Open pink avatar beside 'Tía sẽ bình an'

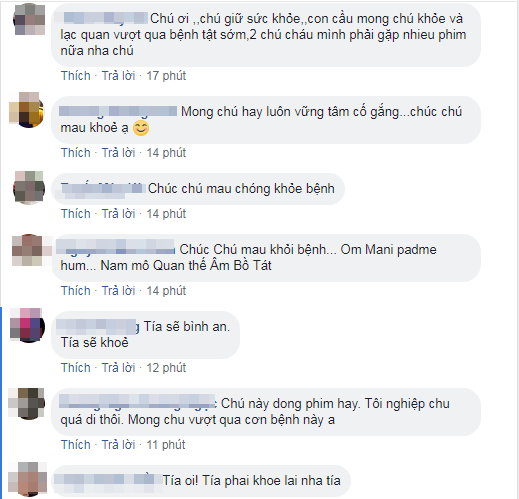(x=28, y=325)
